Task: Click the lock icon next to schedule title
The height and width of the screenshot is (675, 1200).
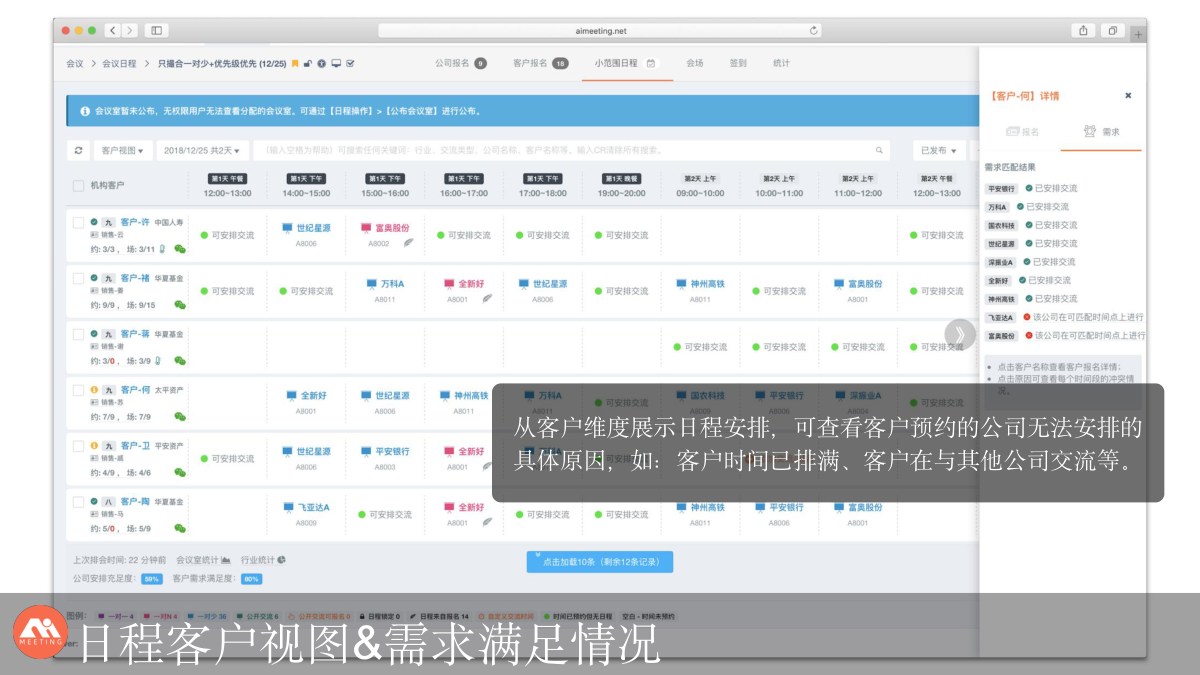Action: coord(308,64)
